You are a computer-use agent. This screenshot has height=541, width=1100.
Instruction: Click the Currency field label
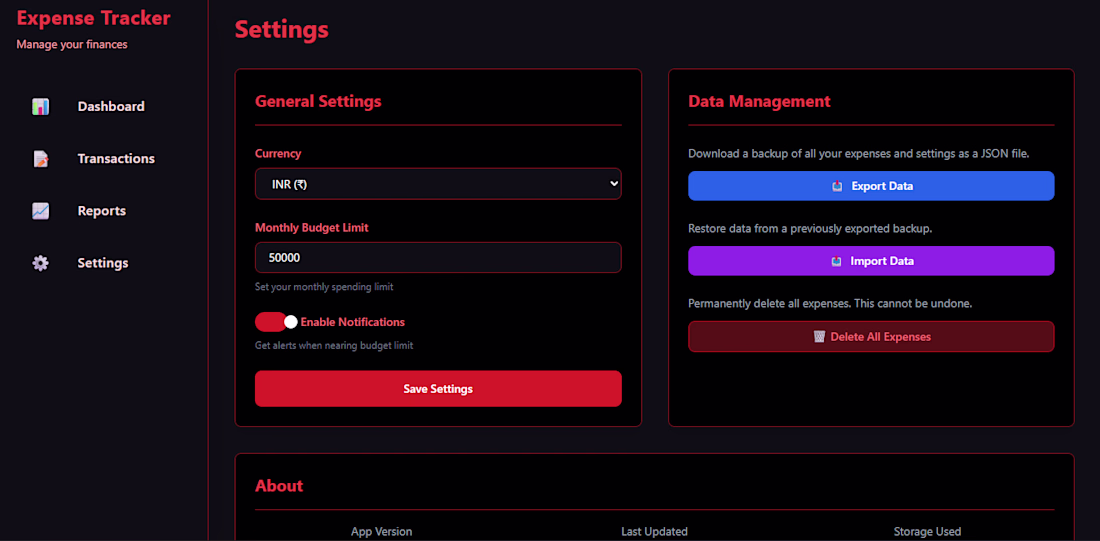(x=278, y=154)
